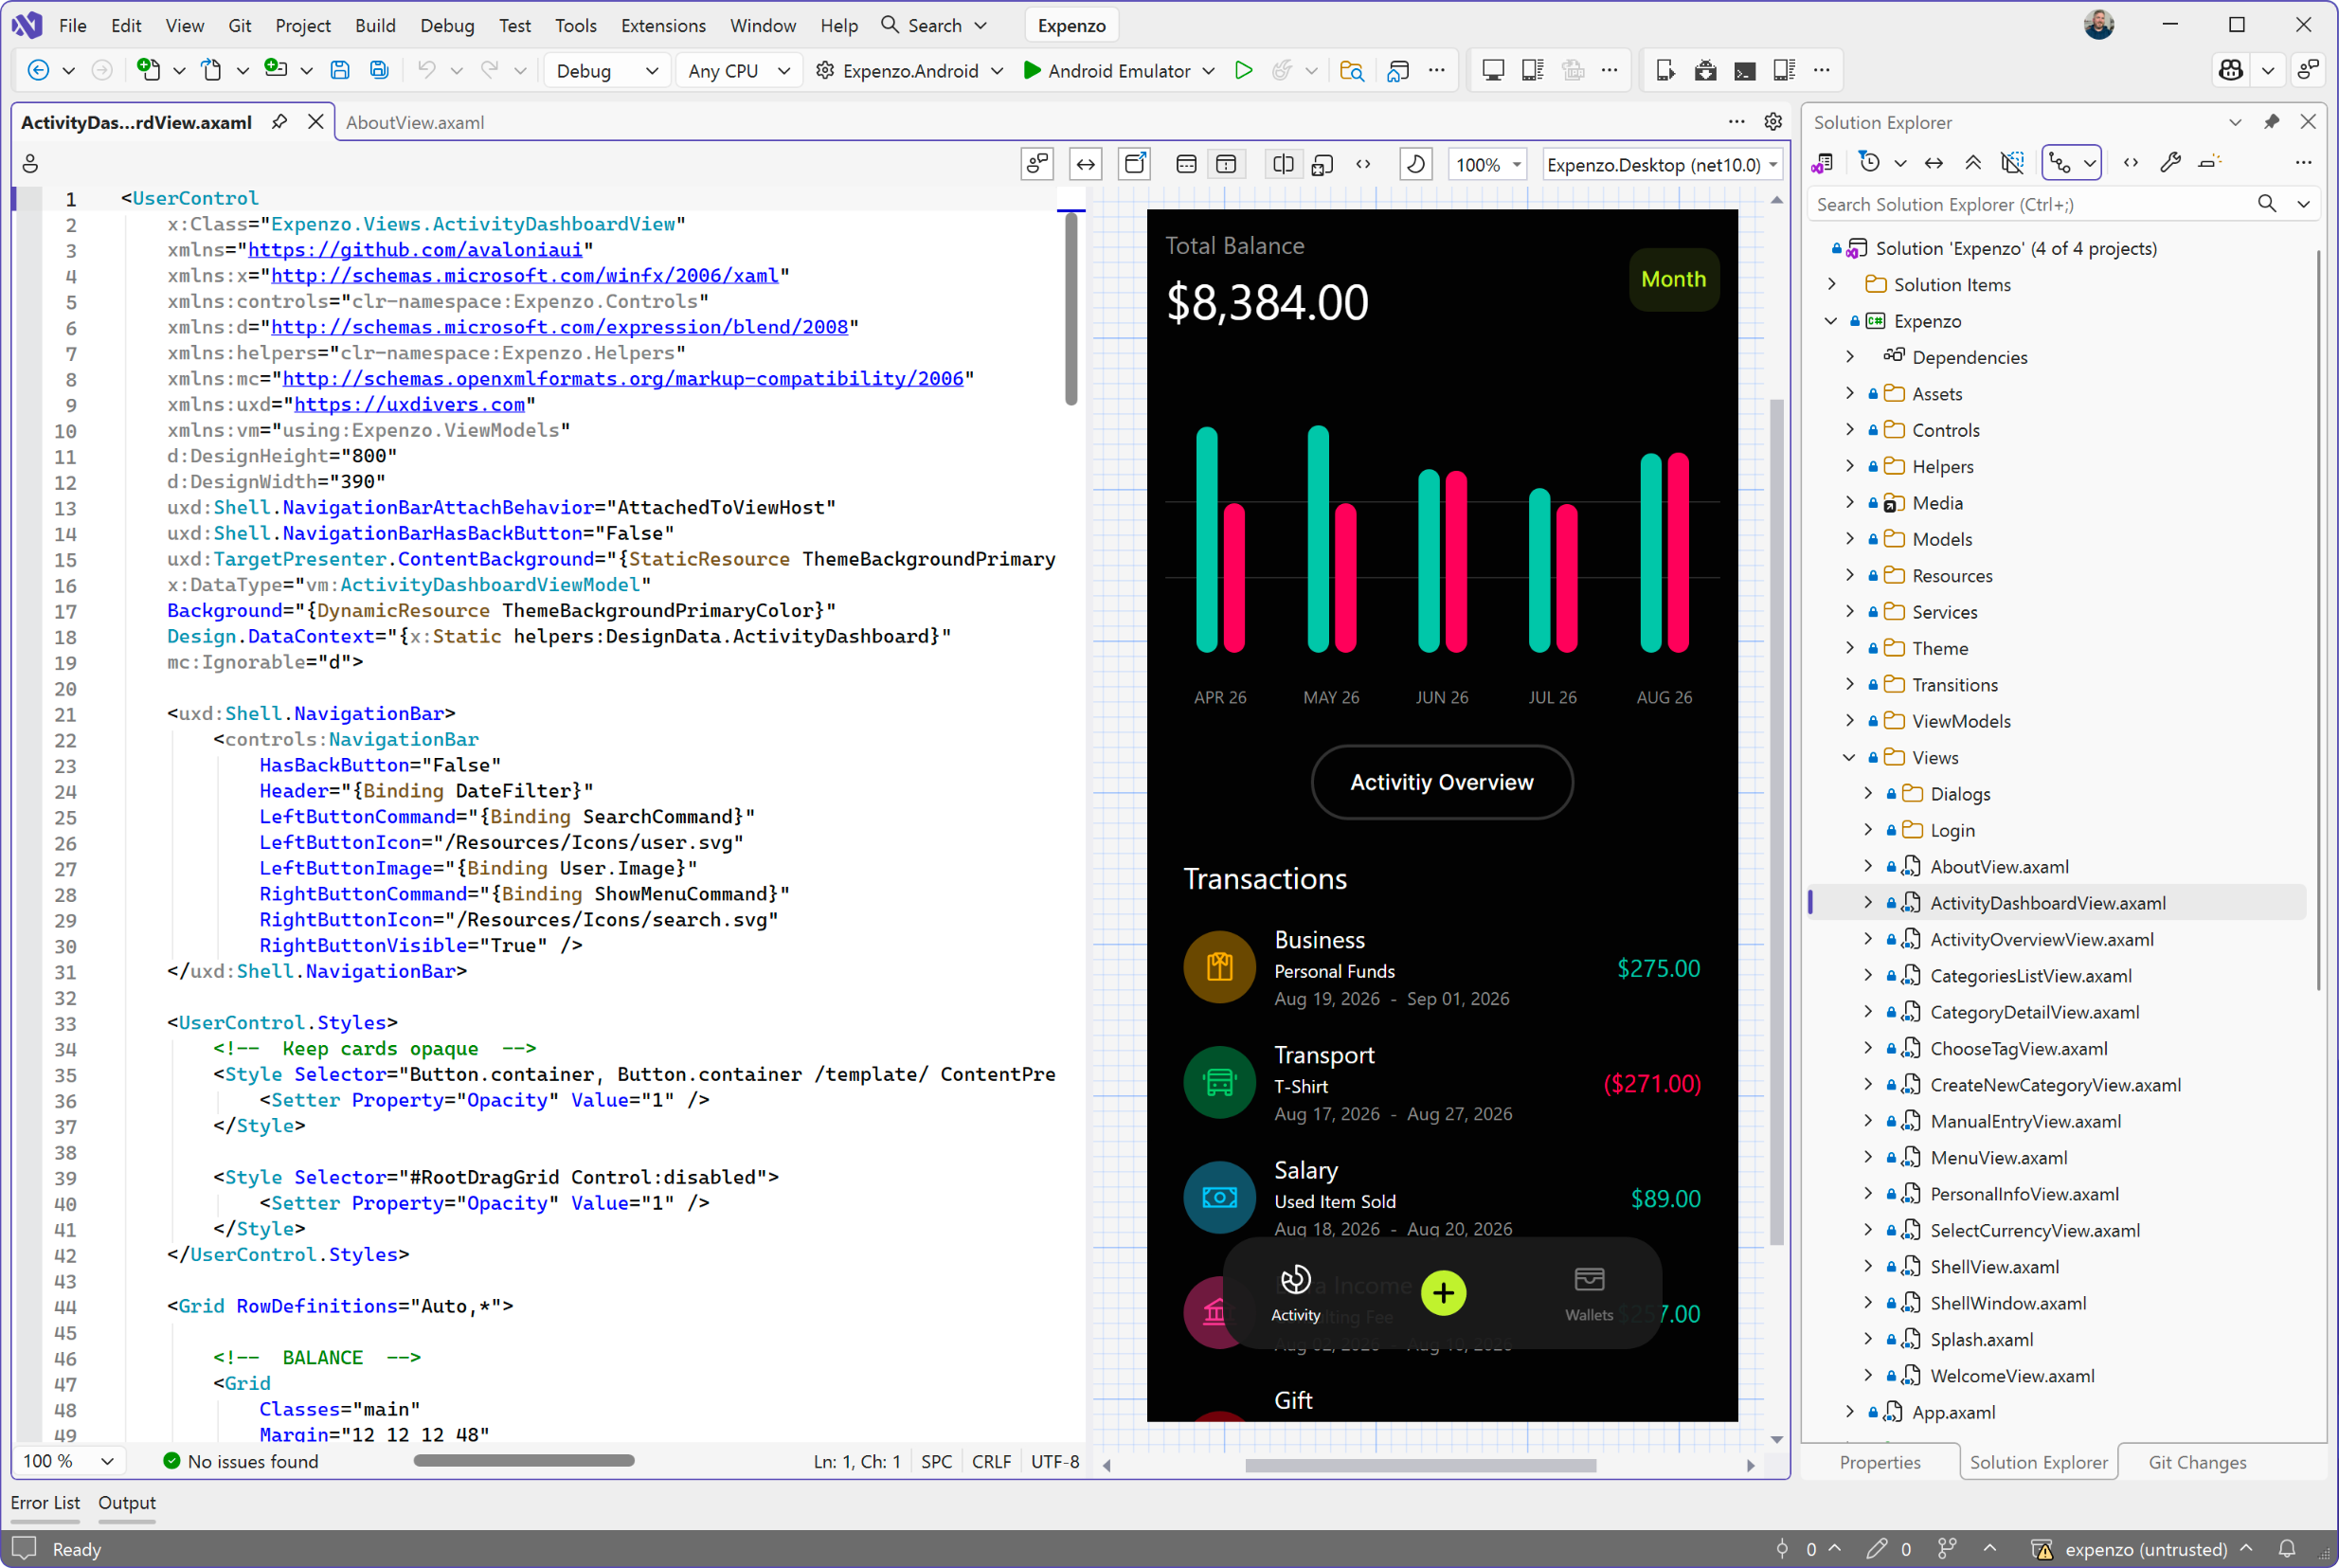Viewport: 2339px width, 1568px height.
Task: Click the https://github.com/avaloniaui link in the code
Action: point(415,250)
